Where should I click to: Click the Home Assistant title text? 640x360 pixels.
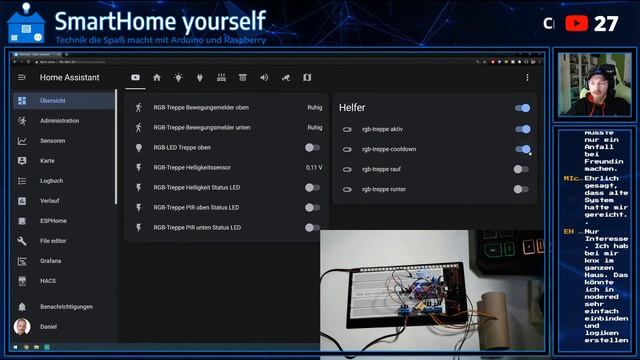(x=69, y=78)
